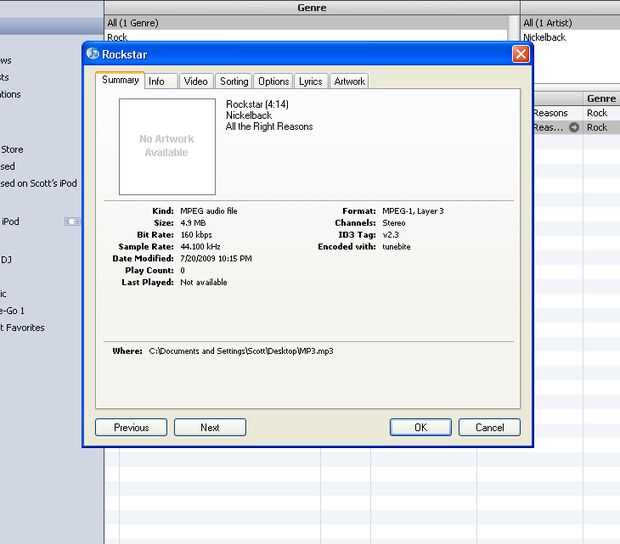Go to the Previous song
Screen dimensions: 620x544
tap(131, 427)
